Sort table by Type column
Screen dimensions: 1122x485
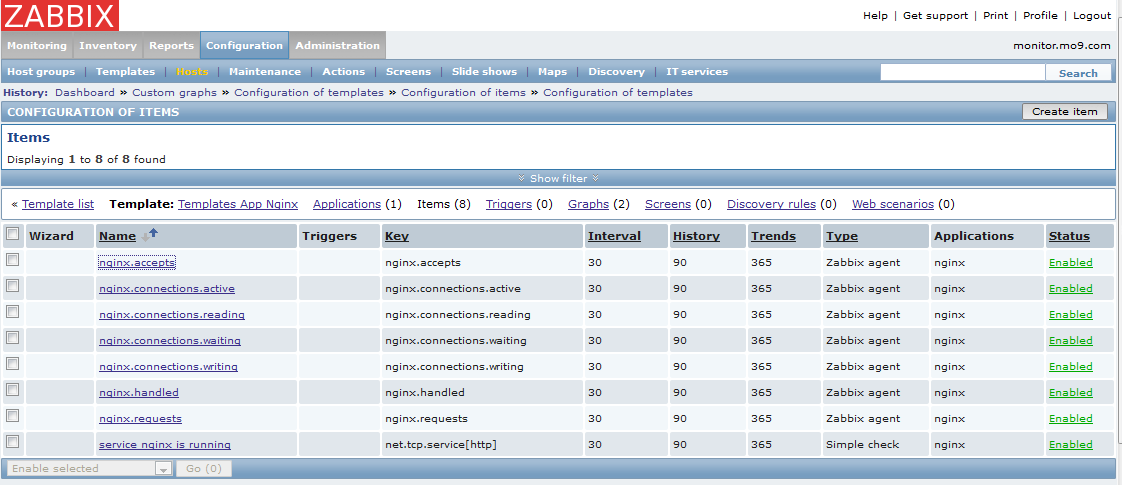click(x=842, y=236)
